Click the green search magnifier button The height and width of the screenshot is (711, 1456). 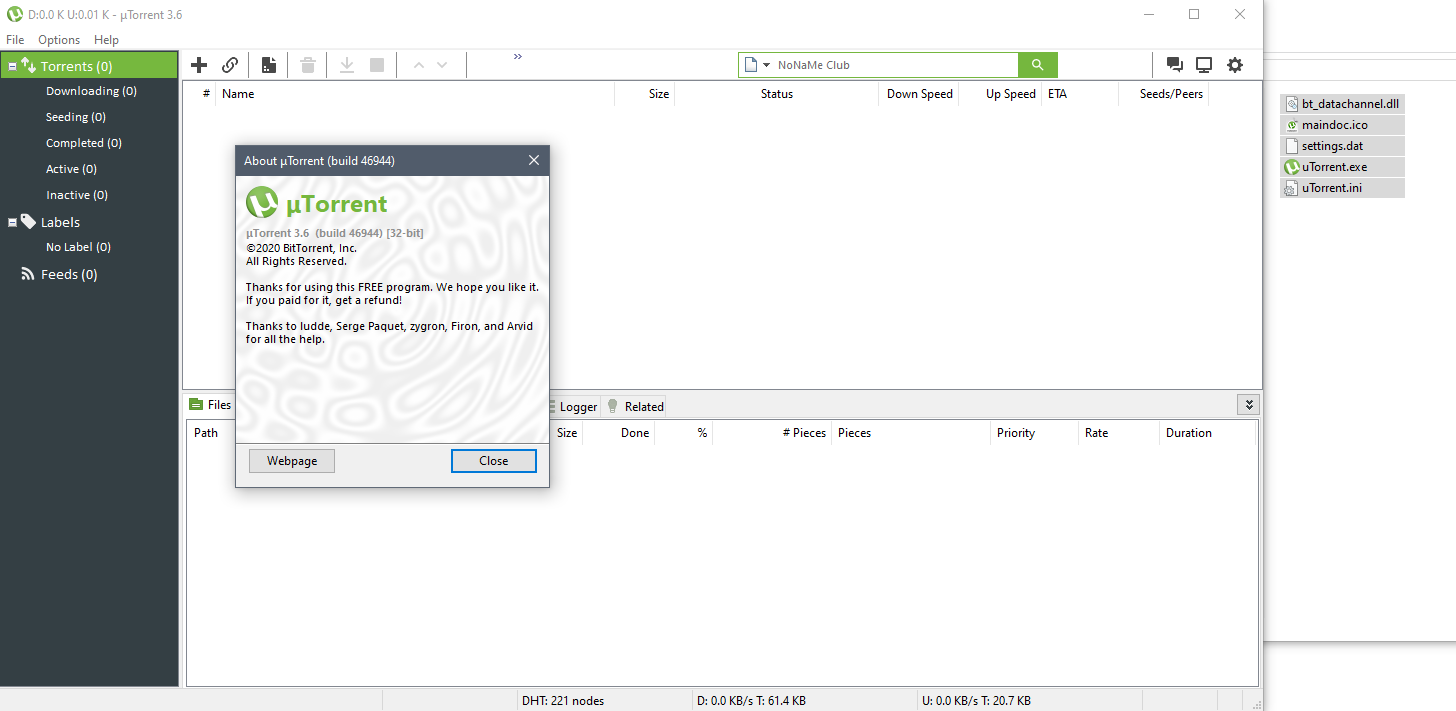[1037, 65]
